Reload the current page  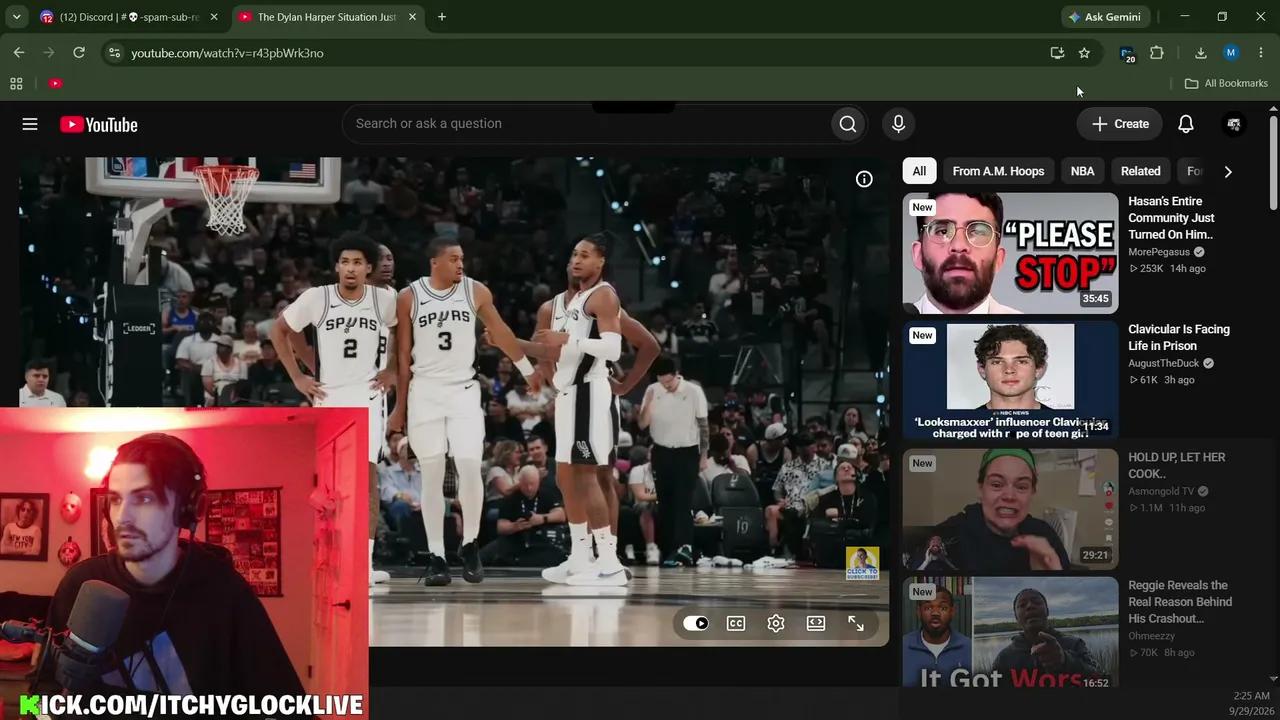(79, 53)
